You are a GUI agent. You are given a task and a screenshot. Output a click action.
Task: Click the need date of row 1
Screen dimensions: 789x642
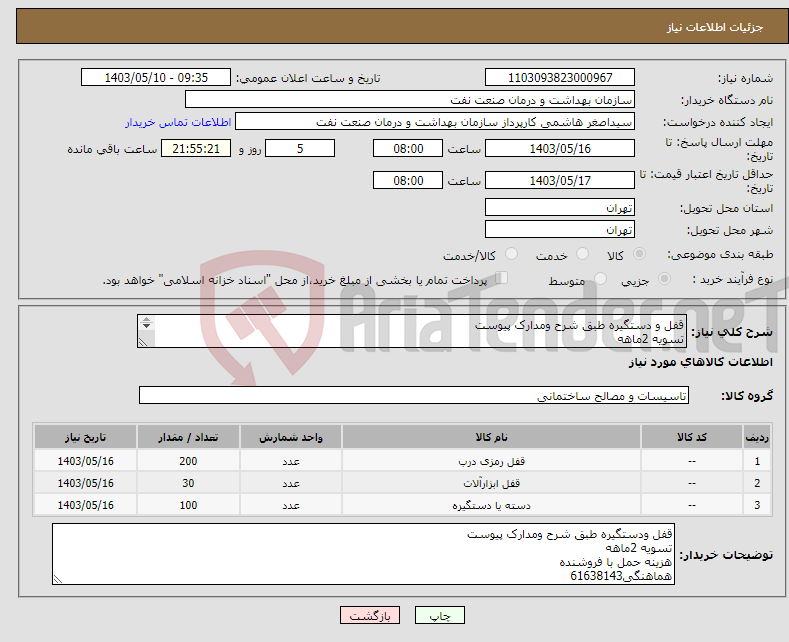[x=86, y=461]
